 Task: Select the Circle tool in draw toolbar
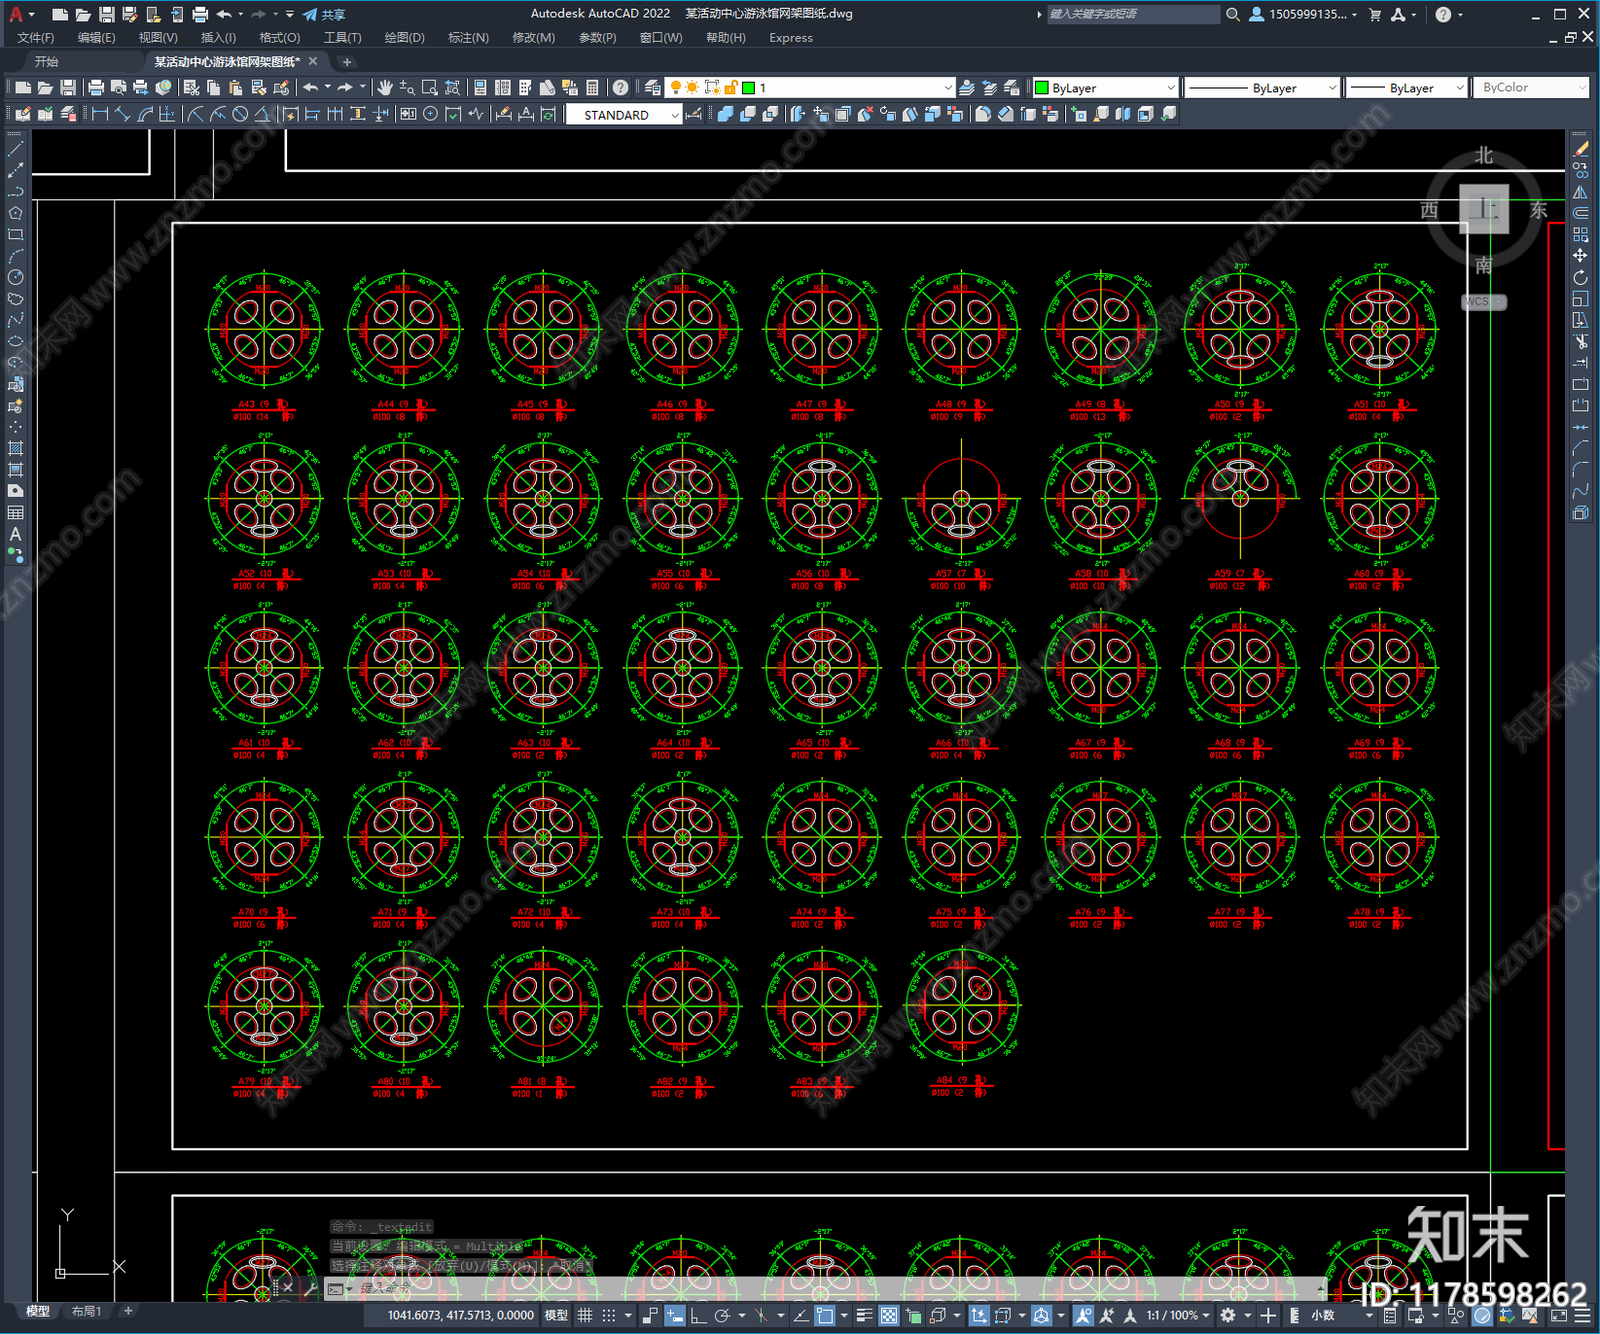click(15, 277)
